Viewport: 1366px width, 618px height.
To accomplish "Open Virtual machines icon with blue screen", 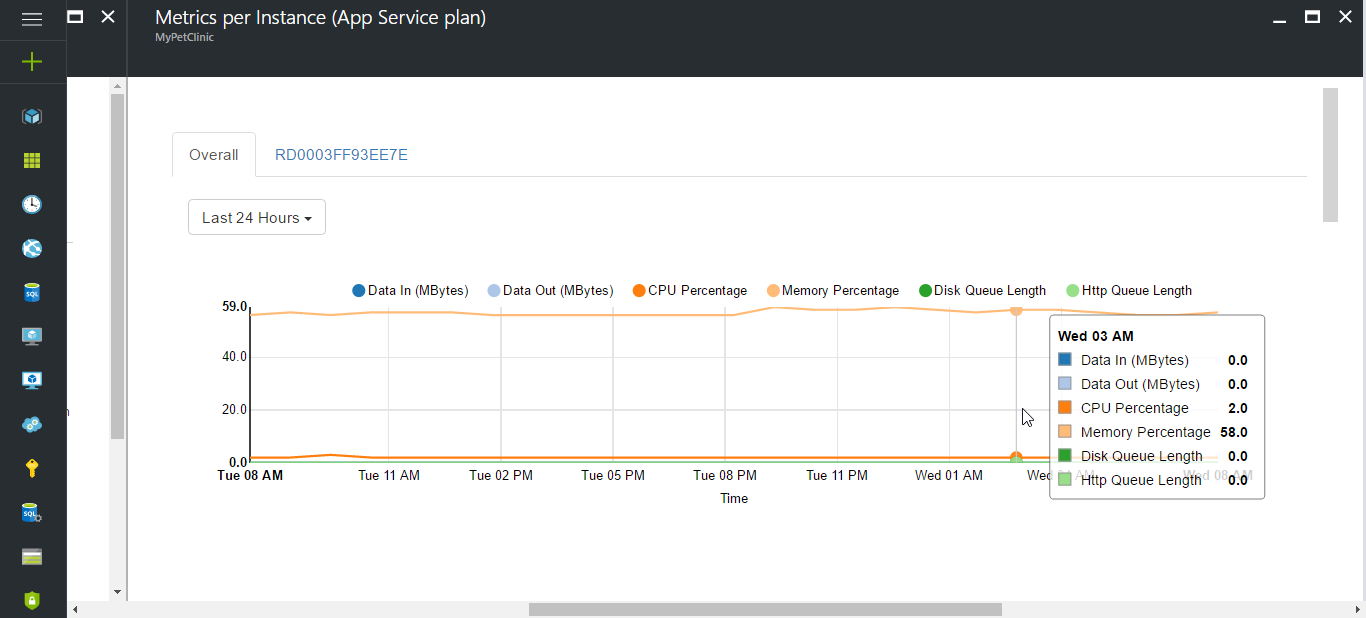I will [x=32, y=380].
